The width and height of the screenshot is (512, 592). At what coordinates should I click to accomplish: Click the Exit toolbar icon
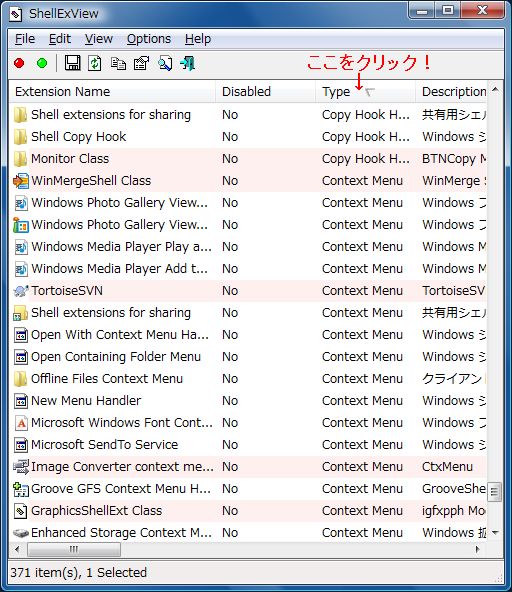(188, 63)
